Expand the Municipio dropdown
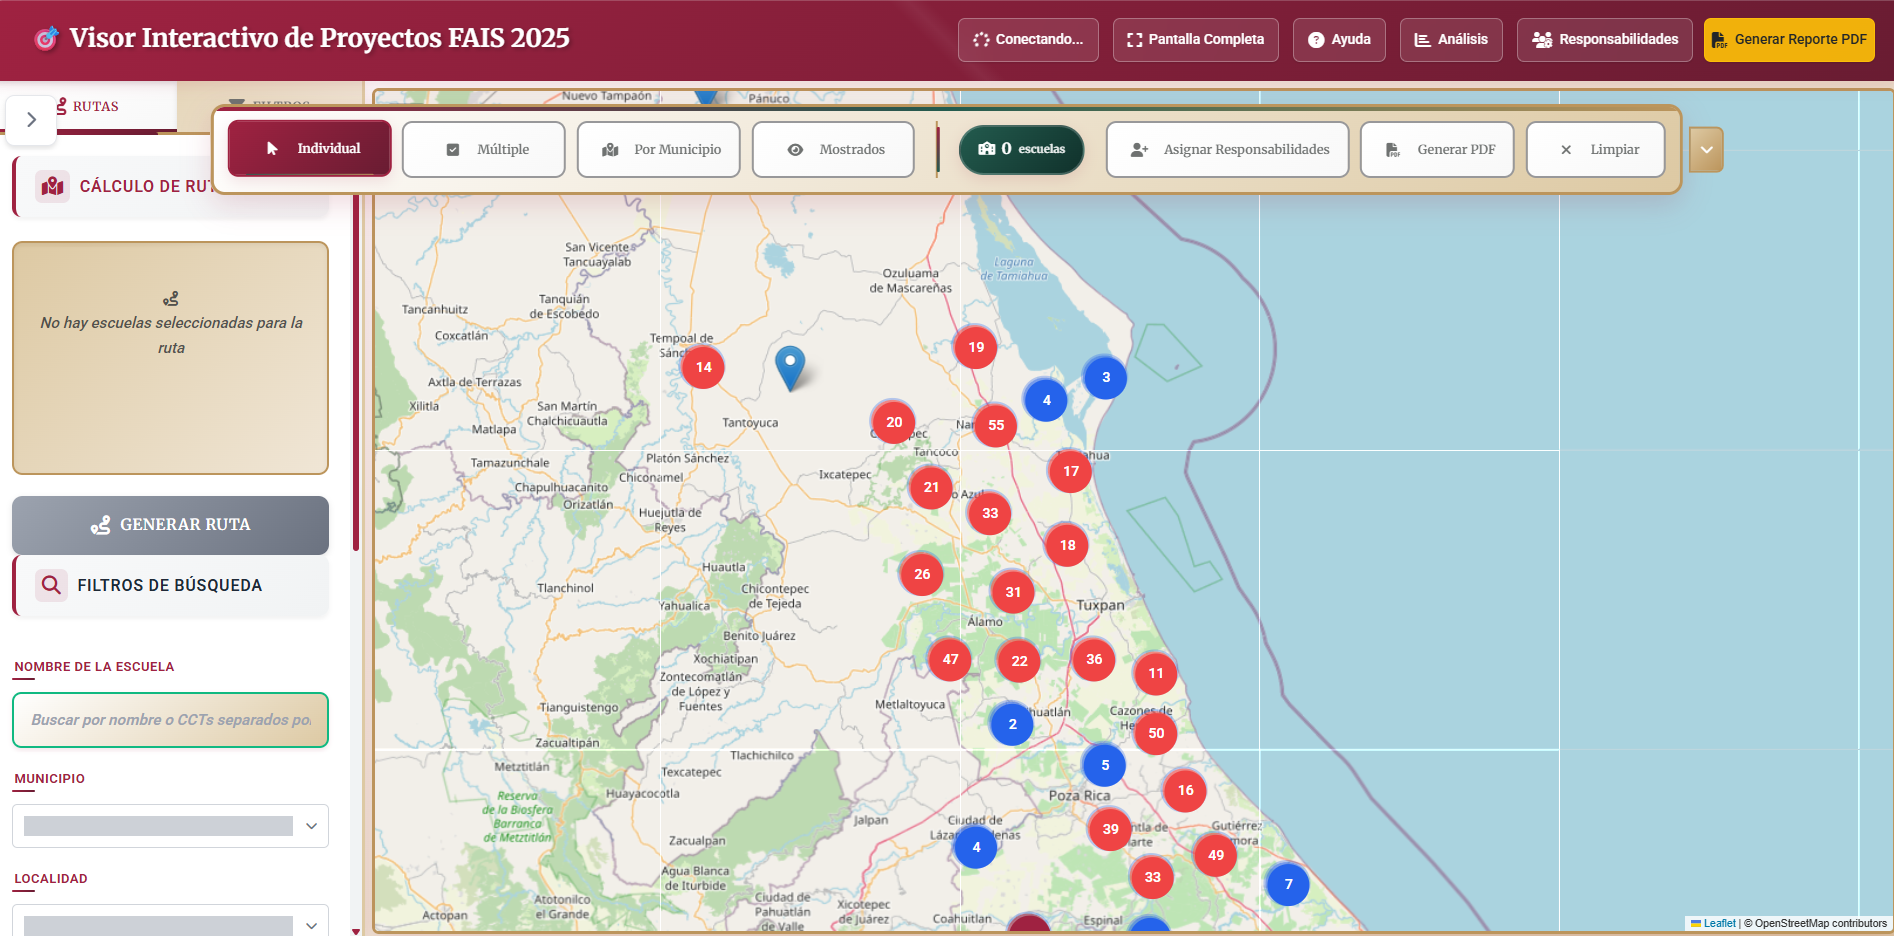The height and width of the screenshot is (936, 1894). point(170,826)
